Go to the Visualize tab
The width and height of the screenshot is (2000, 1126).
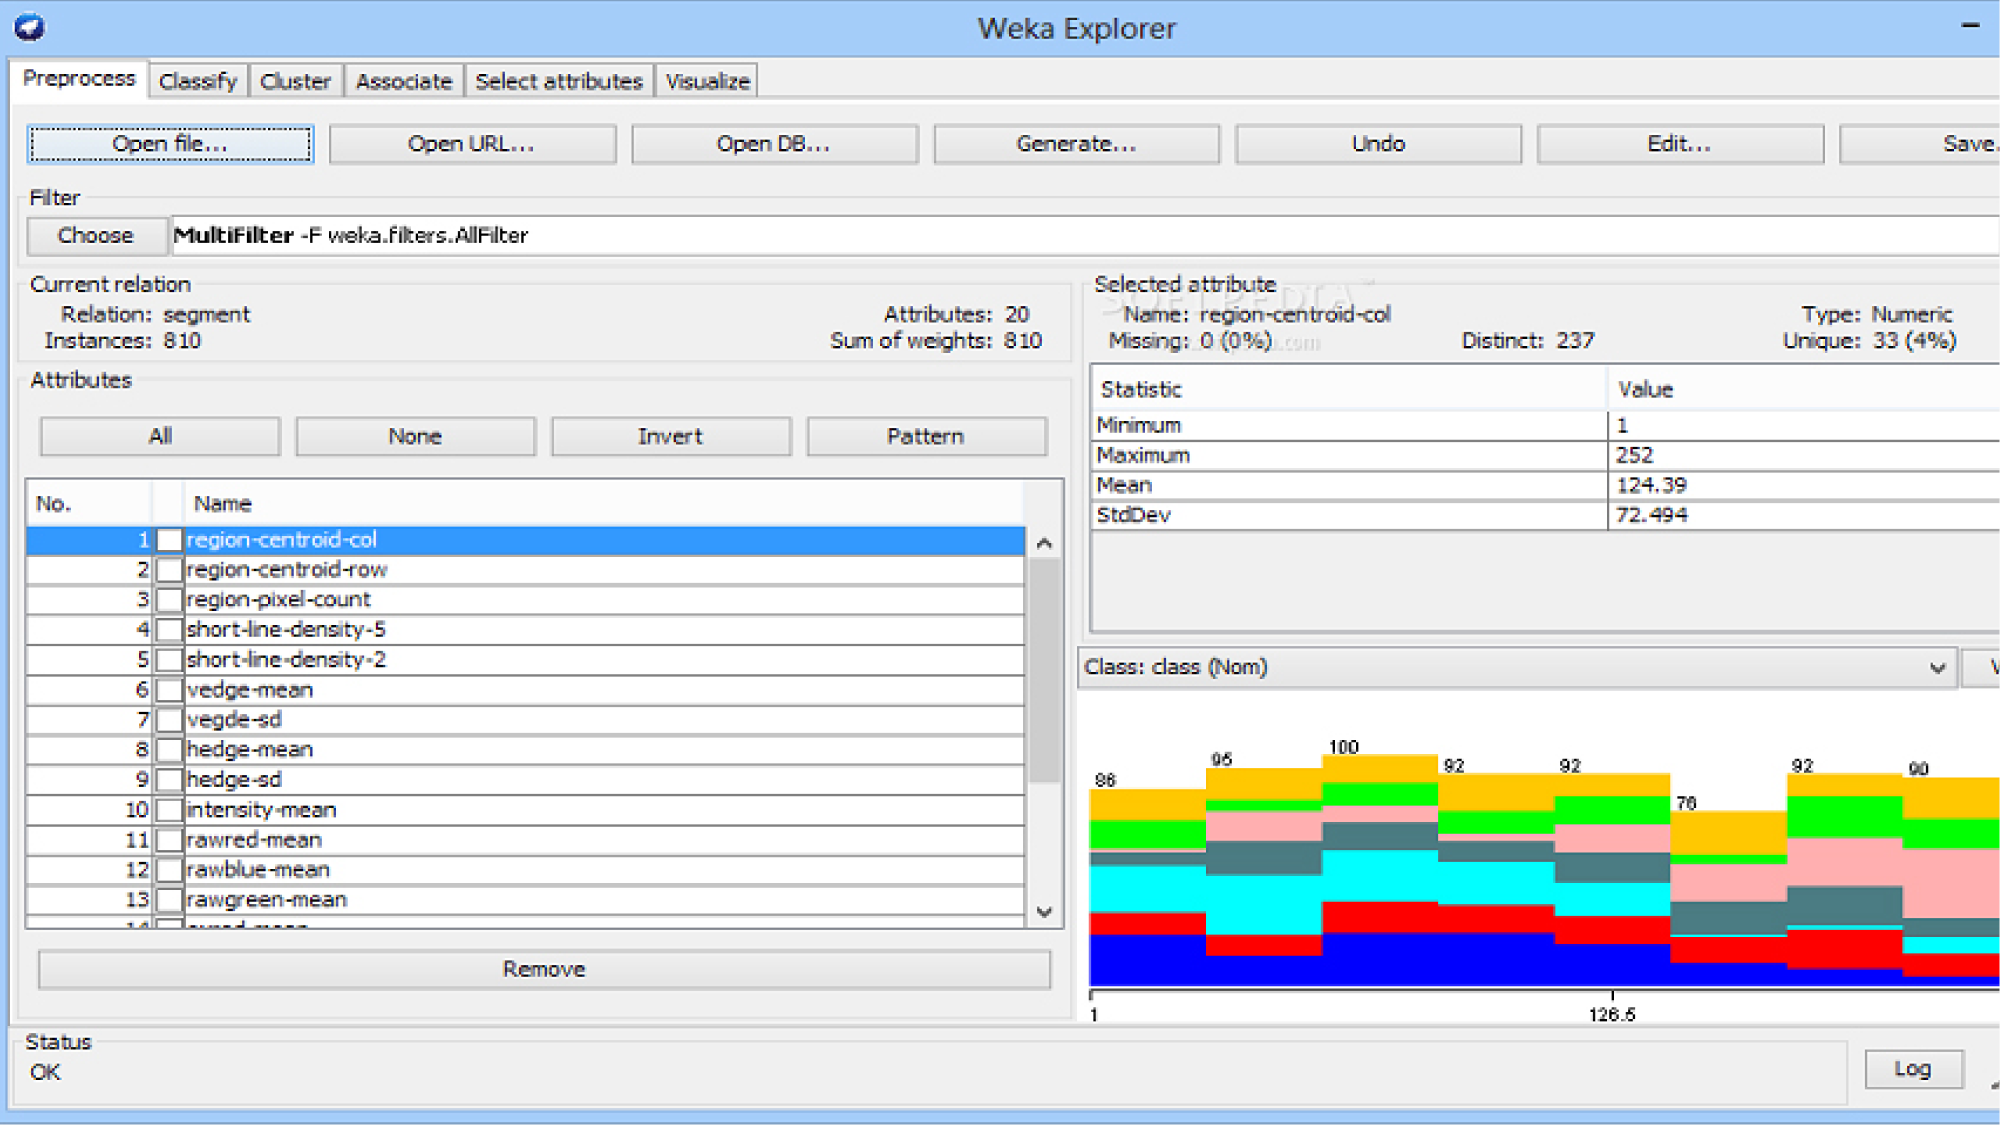pos(707,81)
